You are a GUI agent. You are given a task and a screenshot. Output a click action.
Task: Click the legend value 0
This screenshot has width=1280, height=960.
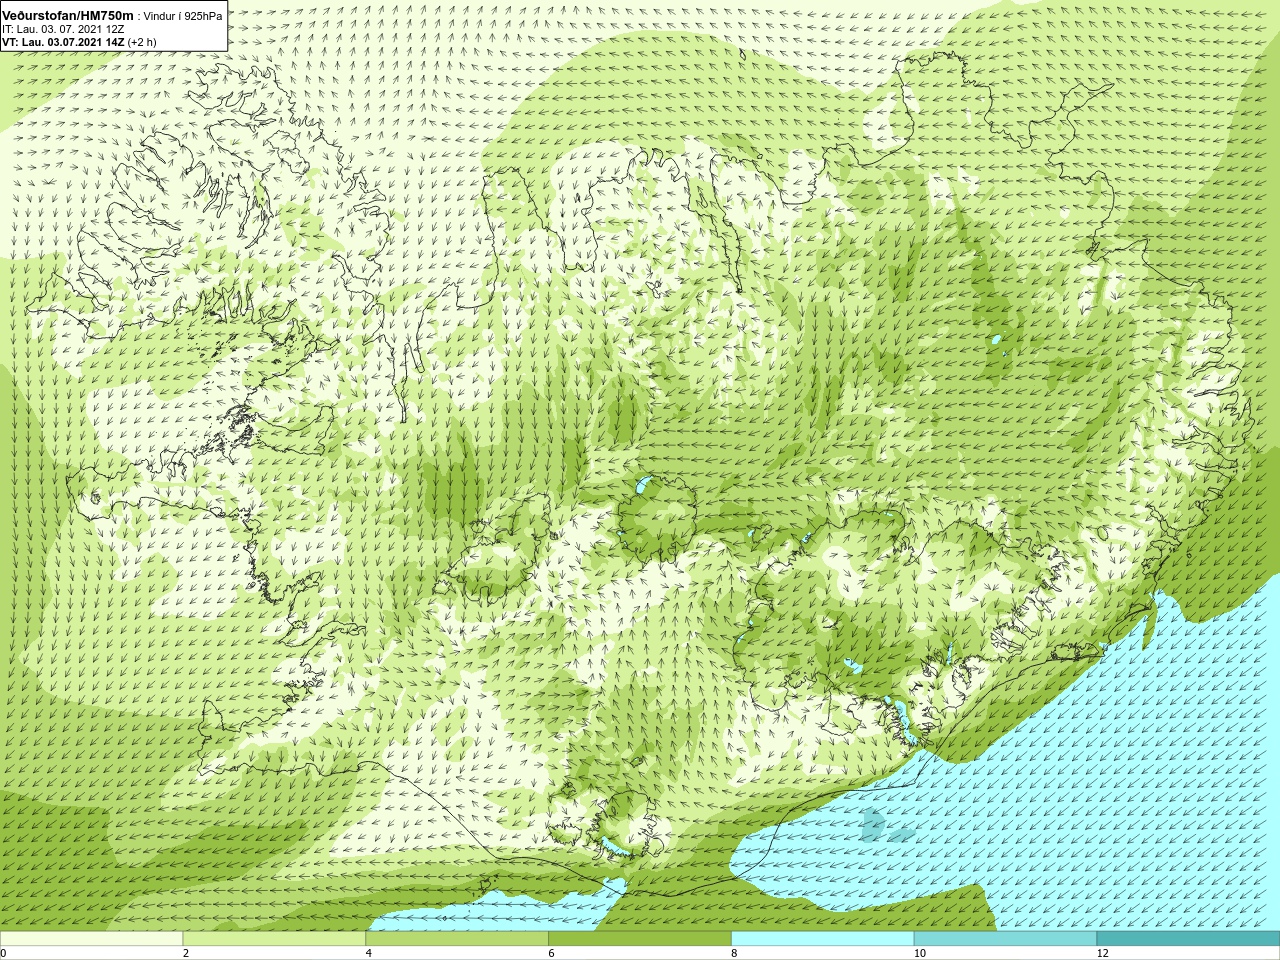(x=4, y=953)
